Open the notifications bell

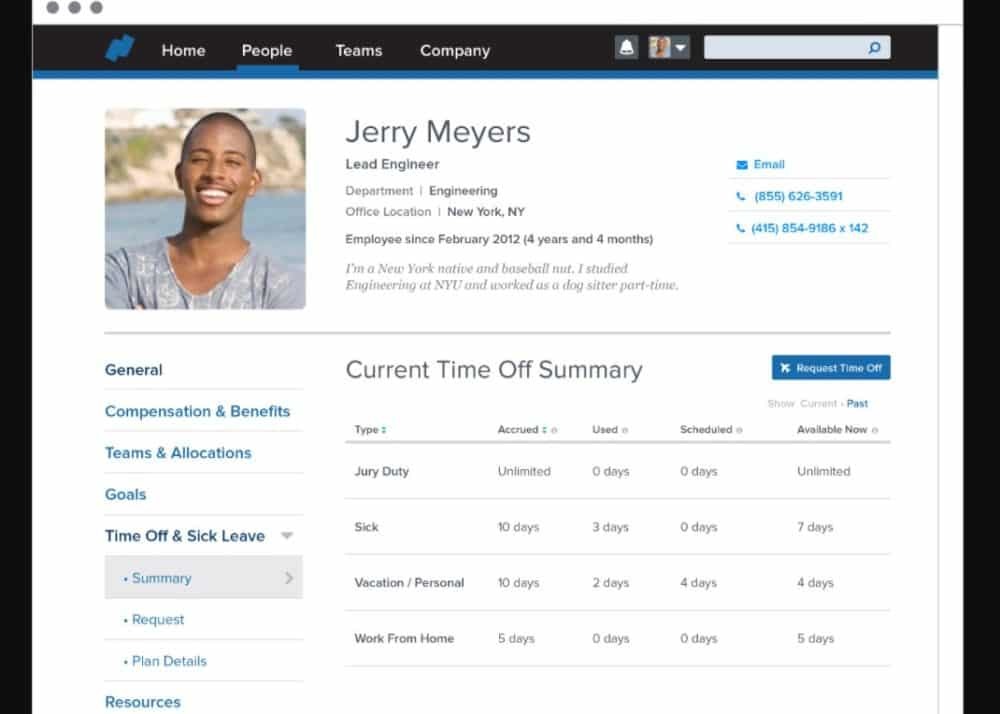(626, 48)
